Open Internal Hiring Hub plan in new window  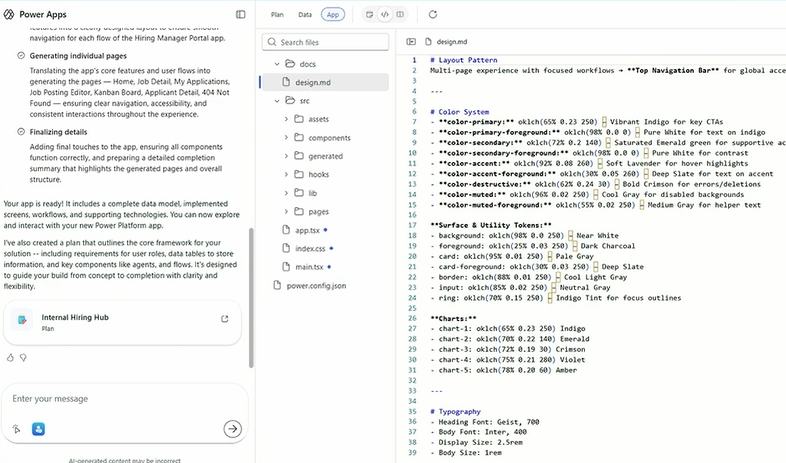tap(225, 319)
